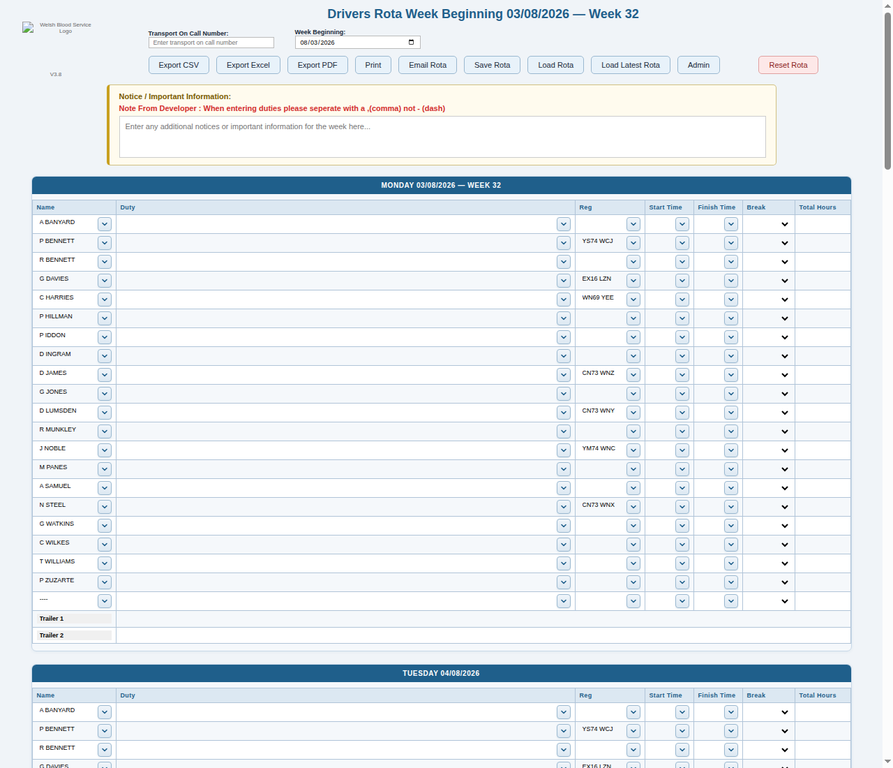893x768 pixels.
Task: Focus the Transport On Call Number field
Action: pos(211,43)
